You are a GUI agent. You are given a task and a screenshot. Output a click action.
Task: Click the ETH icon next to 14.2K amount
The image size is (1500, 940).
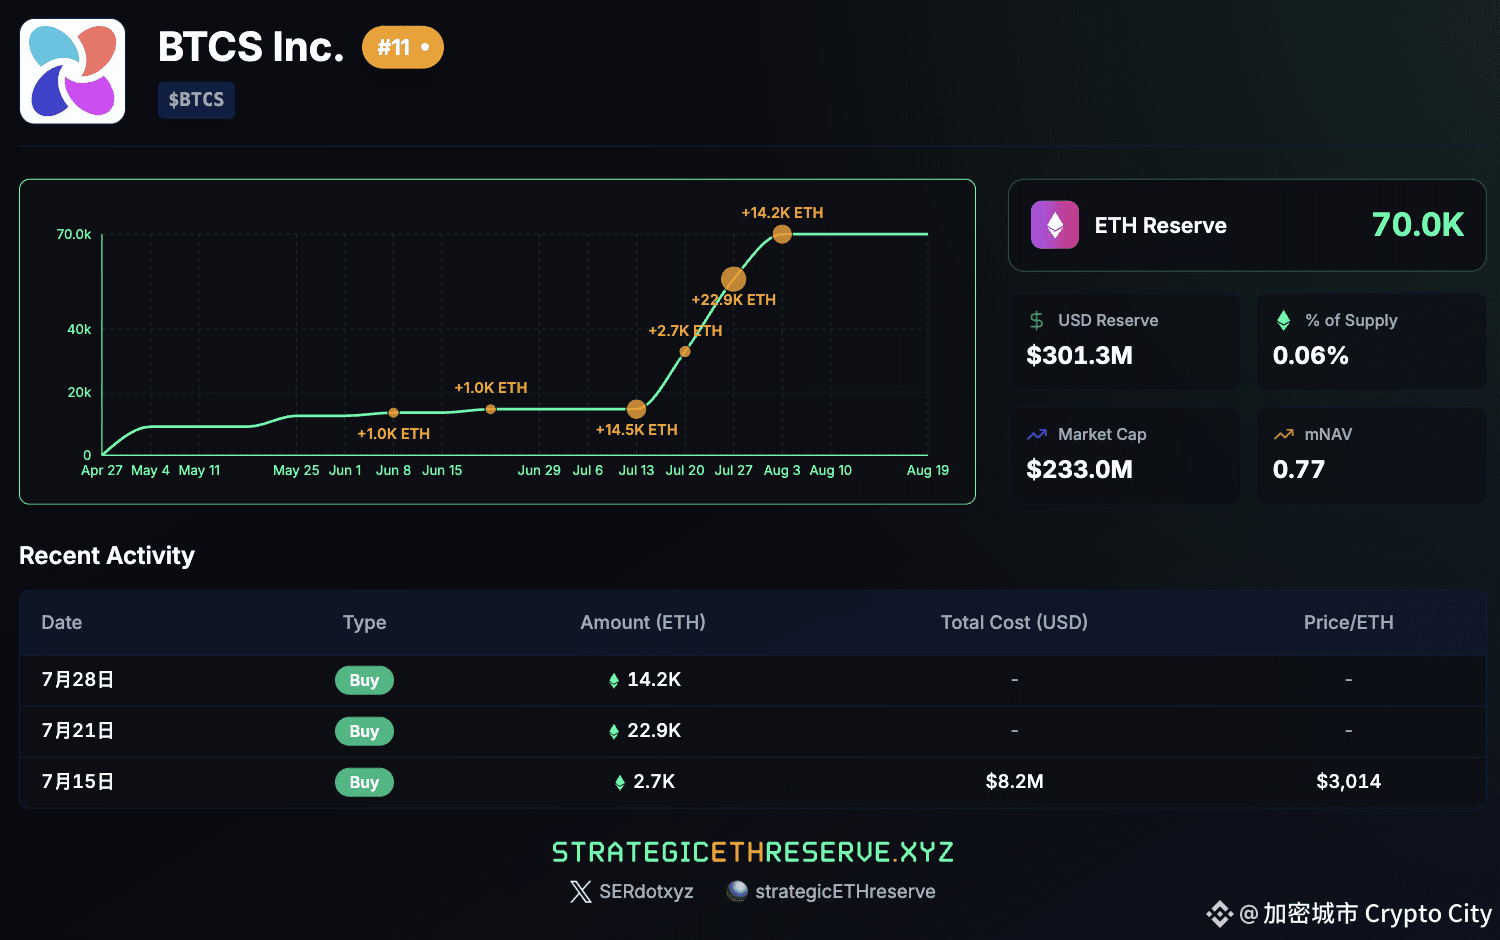click(x=614, y=681)
